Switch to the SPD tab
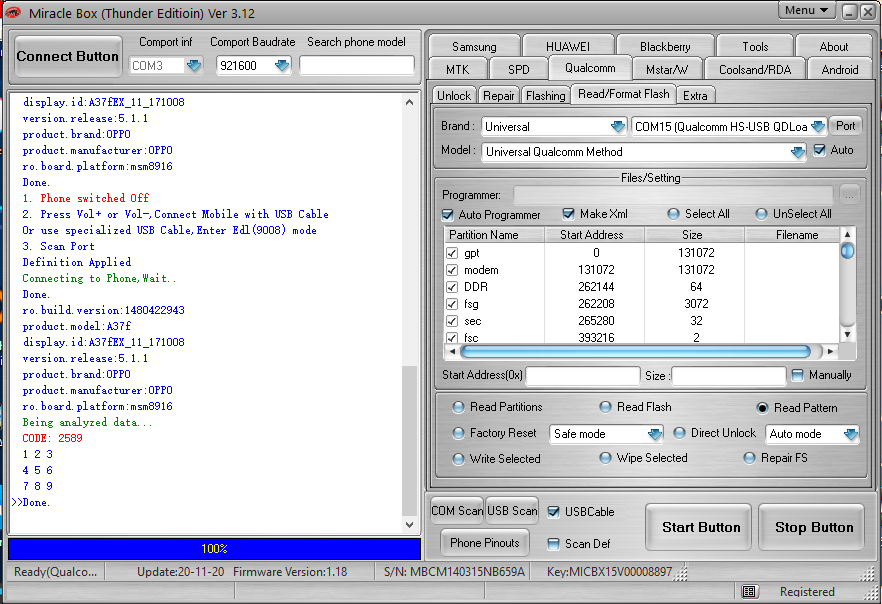This screenshot has width=882, height=604. pyautogui.click(x=518, y=69)
